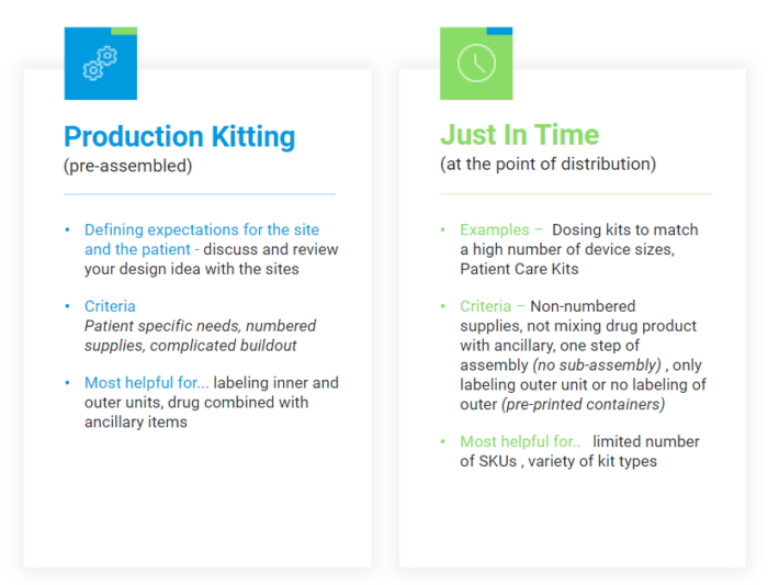Viewport: 768px width, 585px height.
Task: Click the small green tab on the blue tile
Action: [x=124, y=31]
